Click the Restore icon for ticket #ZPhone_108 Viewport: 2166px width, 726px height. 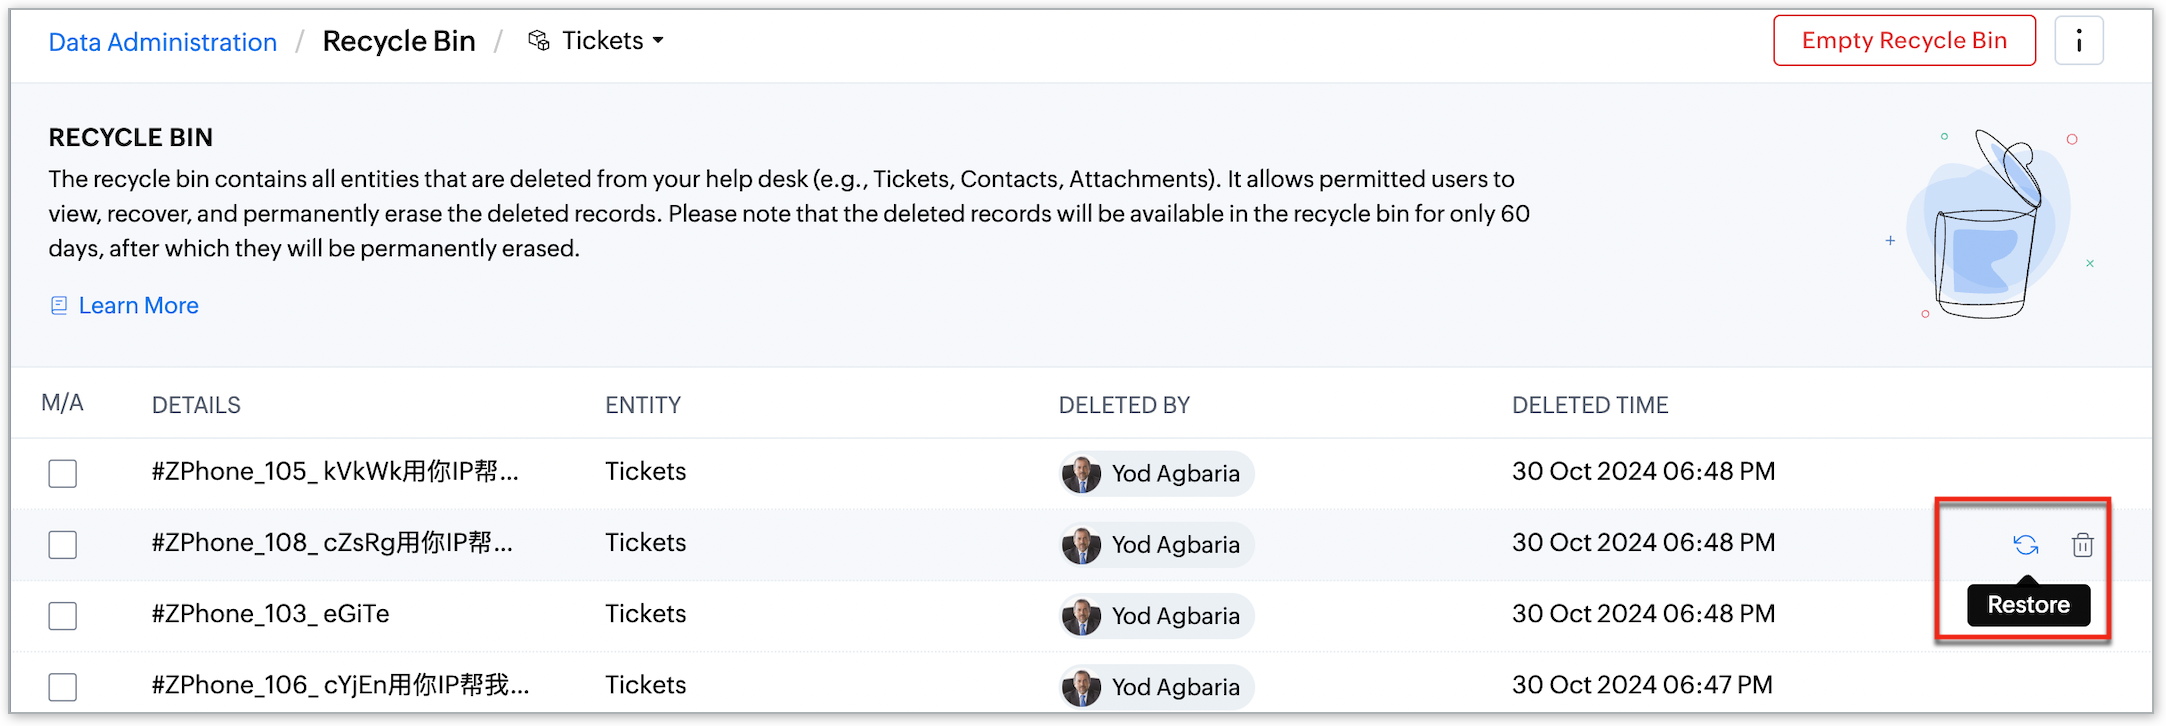2025,545
